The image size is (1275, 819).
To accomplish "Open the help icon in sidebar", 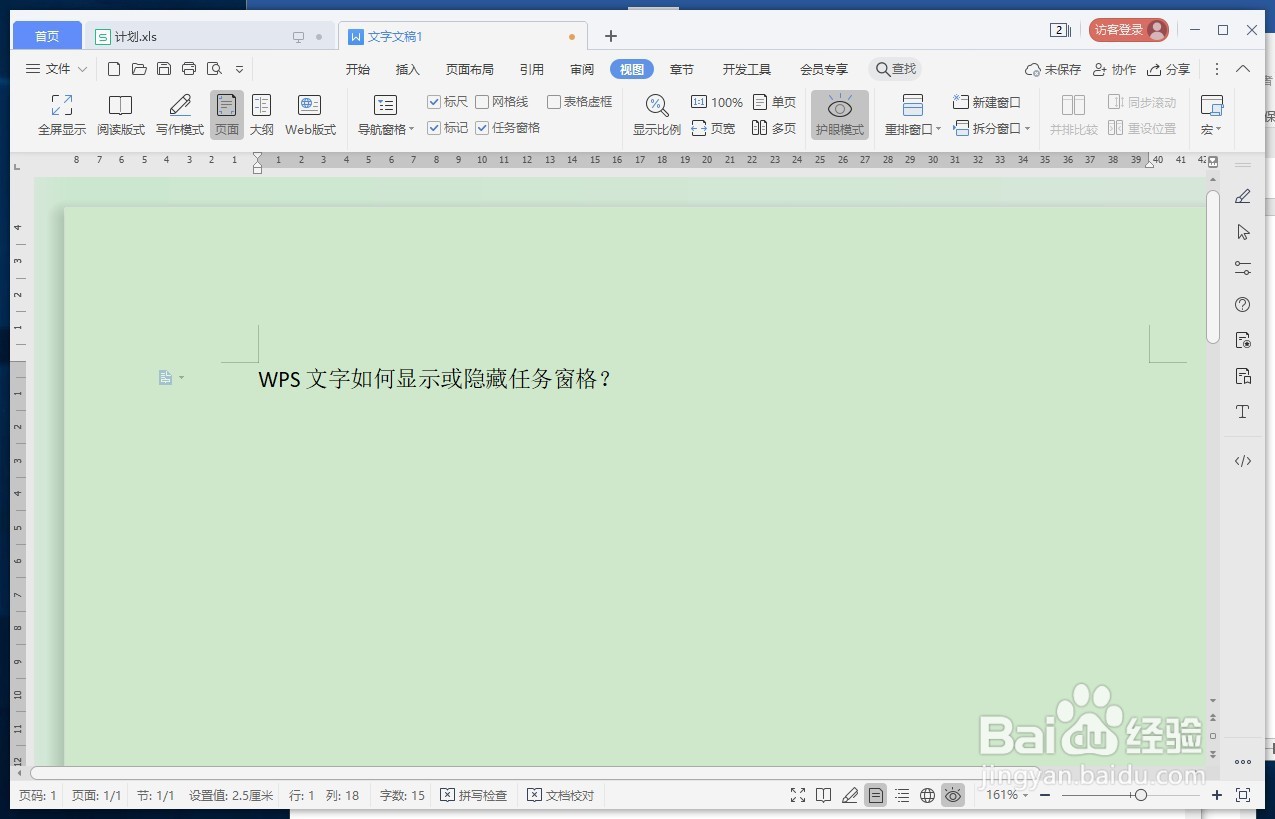I will pyautogui.click(x=1243, y=304).
